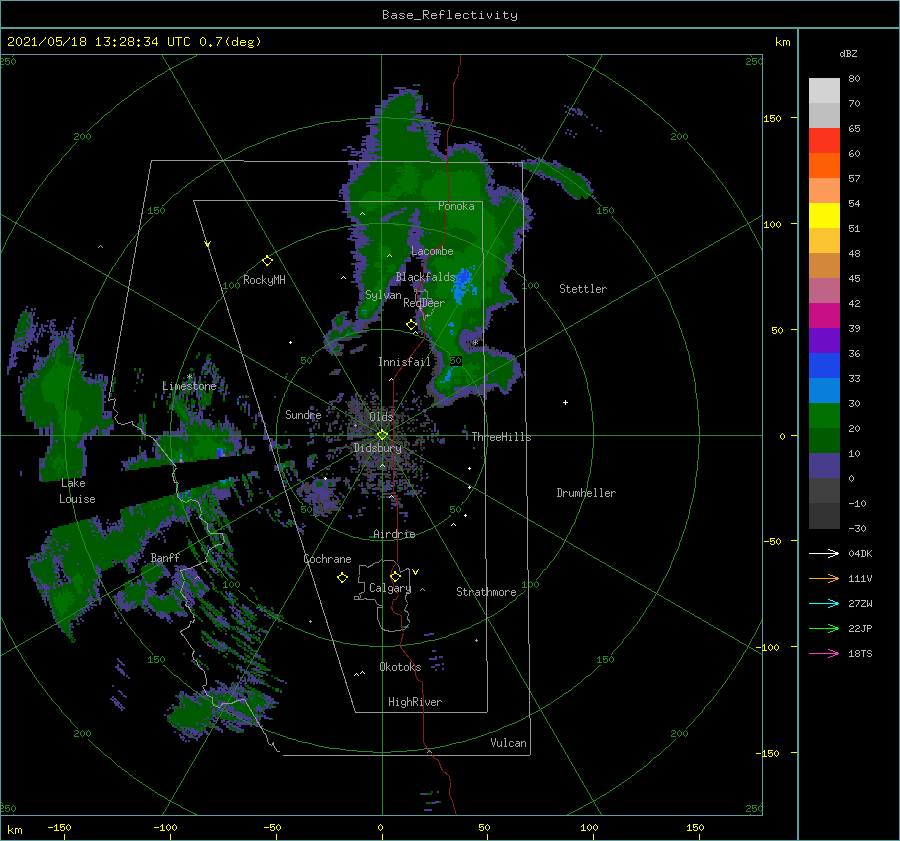This screenshot has width=900, height=841.
Task: Select the yellow 54 dBZ color swatch
Action: (824, 215)
